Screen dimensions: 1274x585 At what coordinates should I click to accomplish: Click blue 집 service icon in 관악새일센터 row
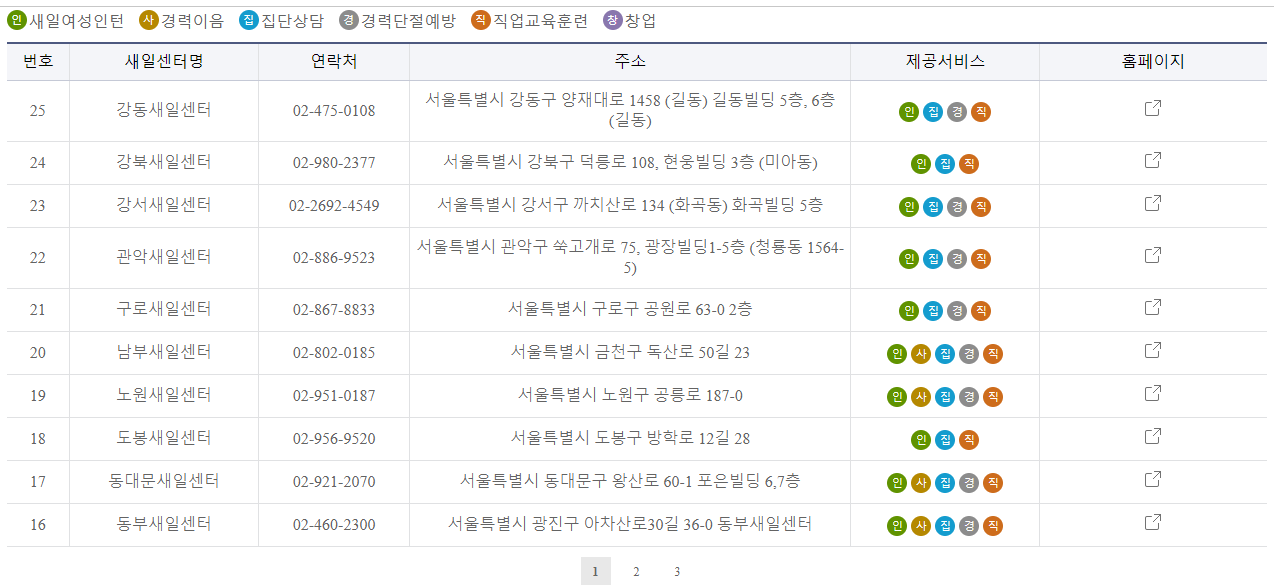click(933, 259)
